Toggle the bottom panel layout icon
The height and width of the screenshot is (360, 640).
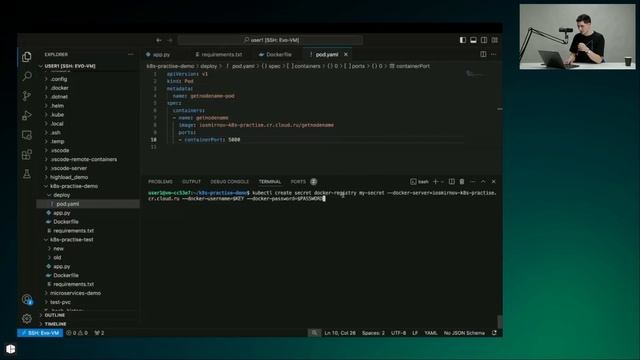click(473, 40)
